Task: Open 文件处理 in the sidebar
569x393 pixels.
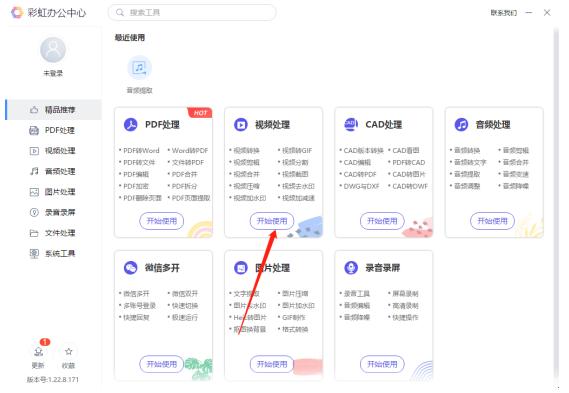Action: [x=54, y=233]
